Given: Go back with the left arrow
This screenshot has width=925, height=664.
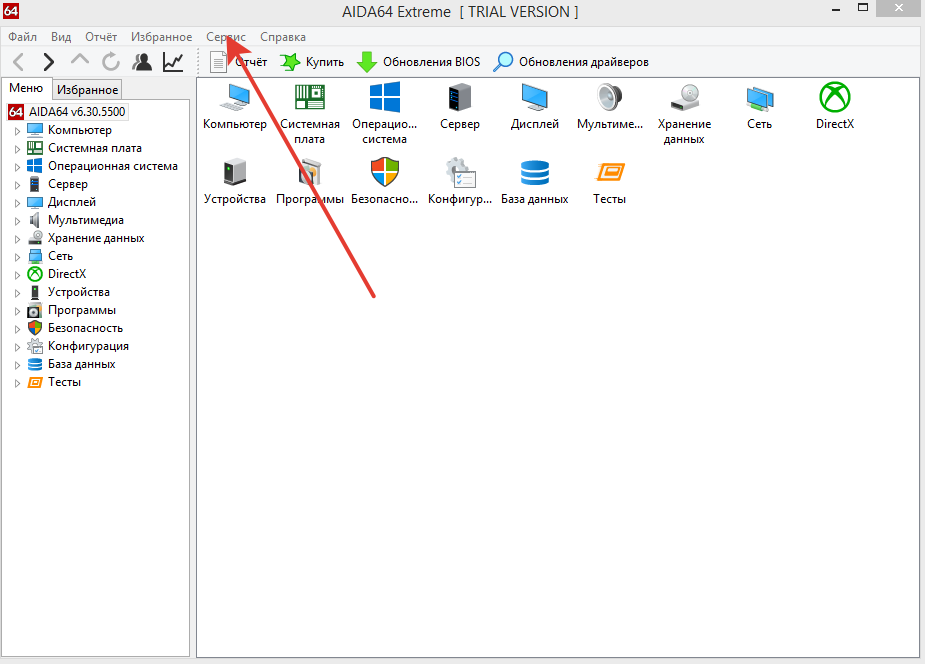Looking at the screenshot, I should point(18,62).
